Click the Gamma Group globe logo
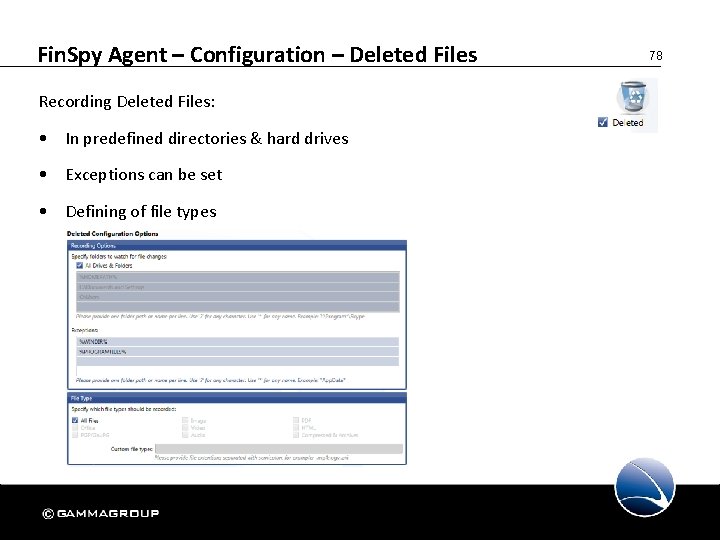The height and width of the screenshot is (540, 720). coord(645,487)
